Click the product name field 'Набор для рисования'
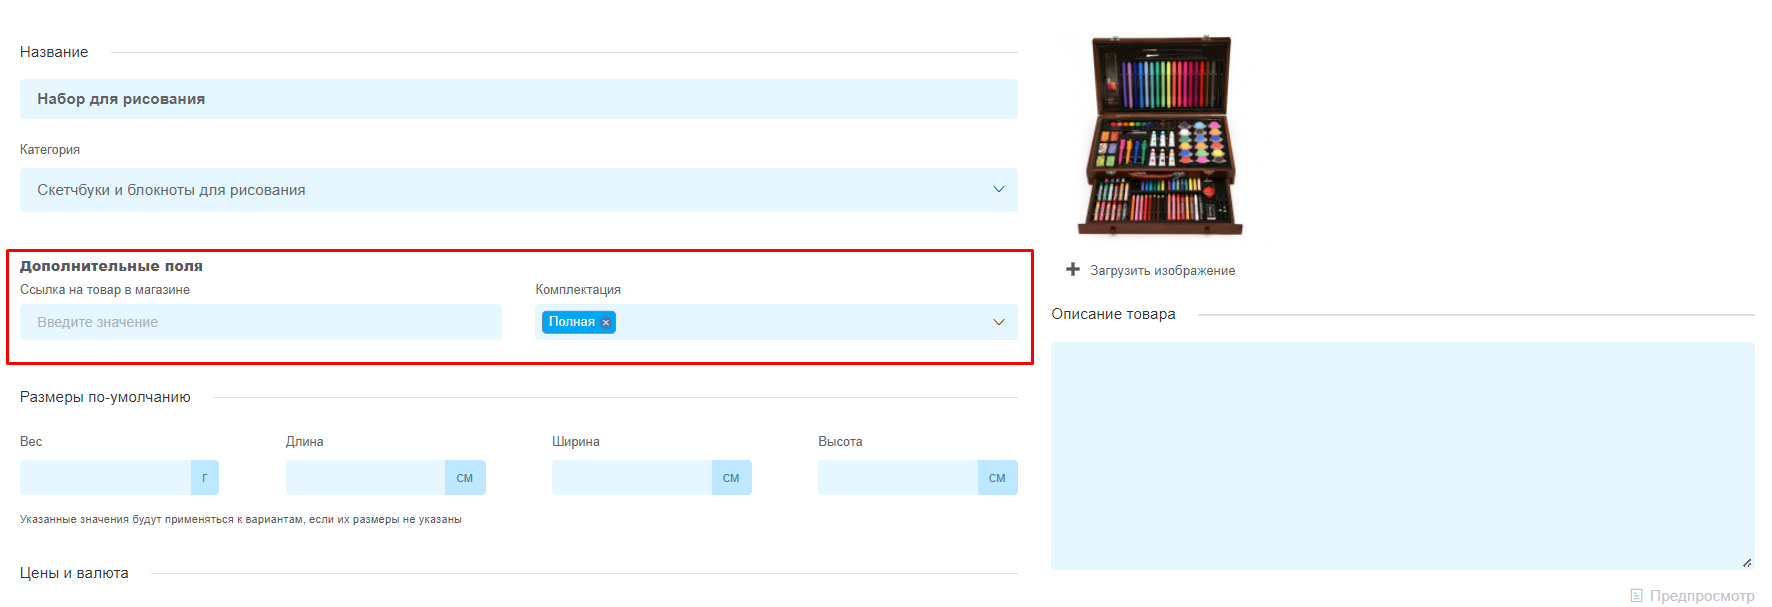Screen dimensions: 1772x607 coord(518,99)
